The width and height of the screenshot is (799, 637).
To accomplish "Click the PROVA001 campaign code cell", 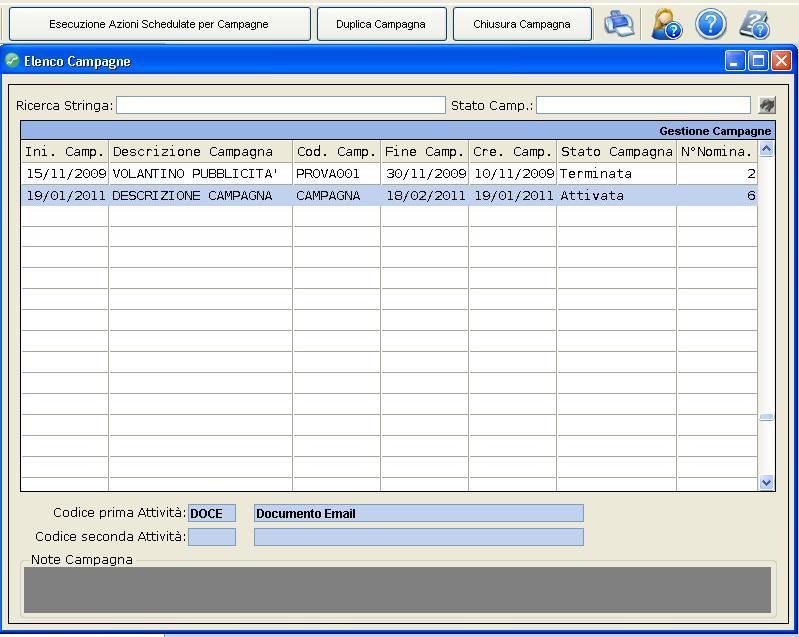I will click(x=337, y=174).
